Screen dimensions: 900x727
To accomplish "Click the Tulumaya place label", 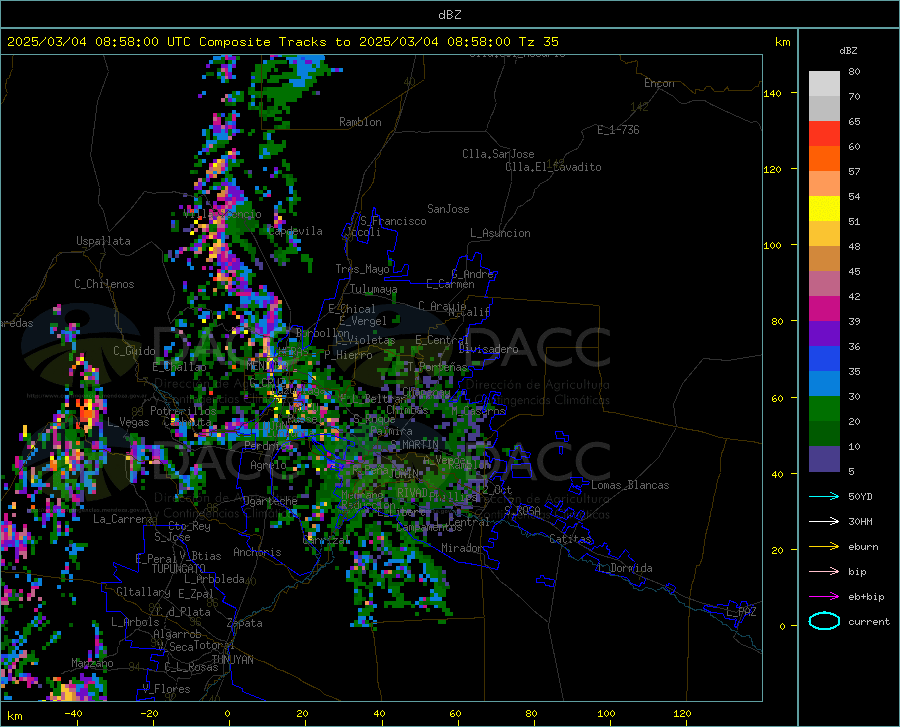I will coord(373,289).
